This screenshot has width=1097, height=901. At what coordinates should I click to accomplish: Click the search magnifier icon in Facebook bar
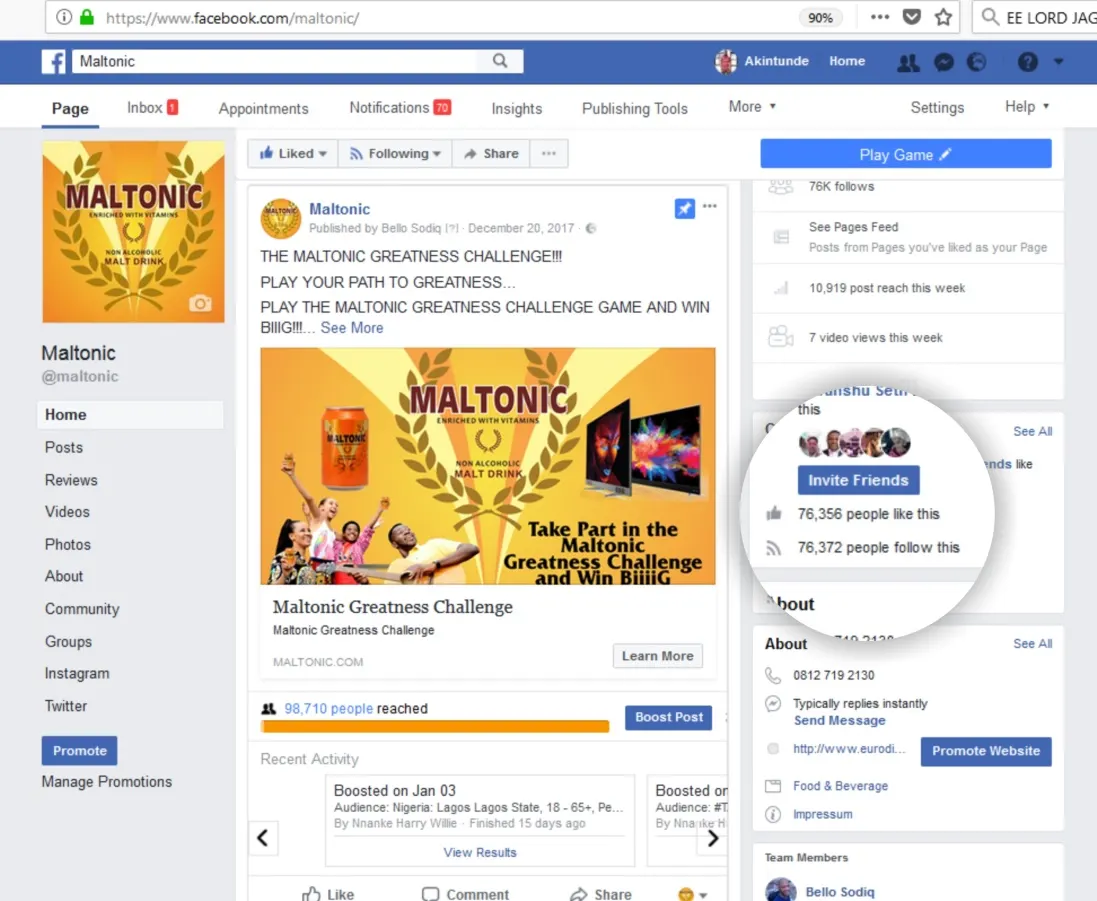pyautogui.click(x=500, y=61)
